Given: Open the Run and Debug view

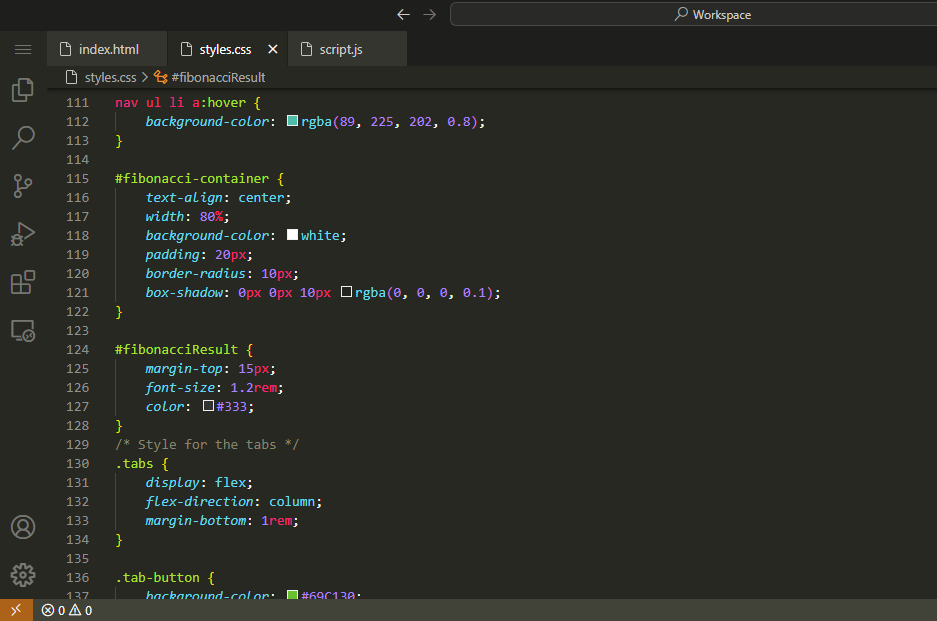Looking at the screenshot, I should 22,233.
